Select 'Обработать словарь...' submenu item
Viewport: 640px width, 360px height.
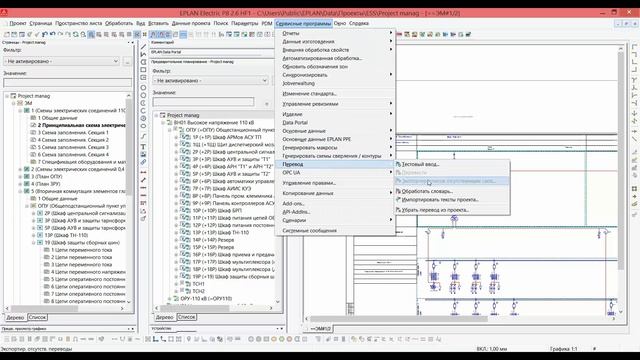(x=452, y=191)
